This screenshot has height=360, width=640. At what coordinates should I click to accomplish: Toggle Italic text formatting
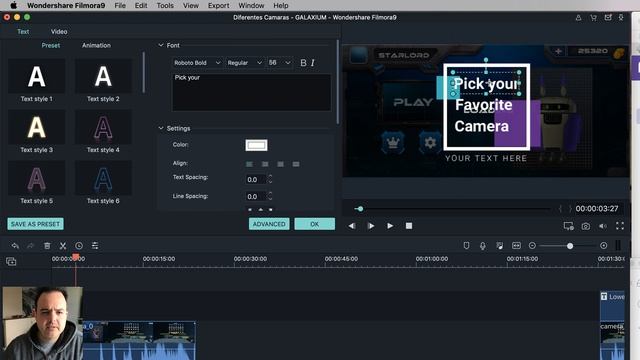(x=313, y=63)
